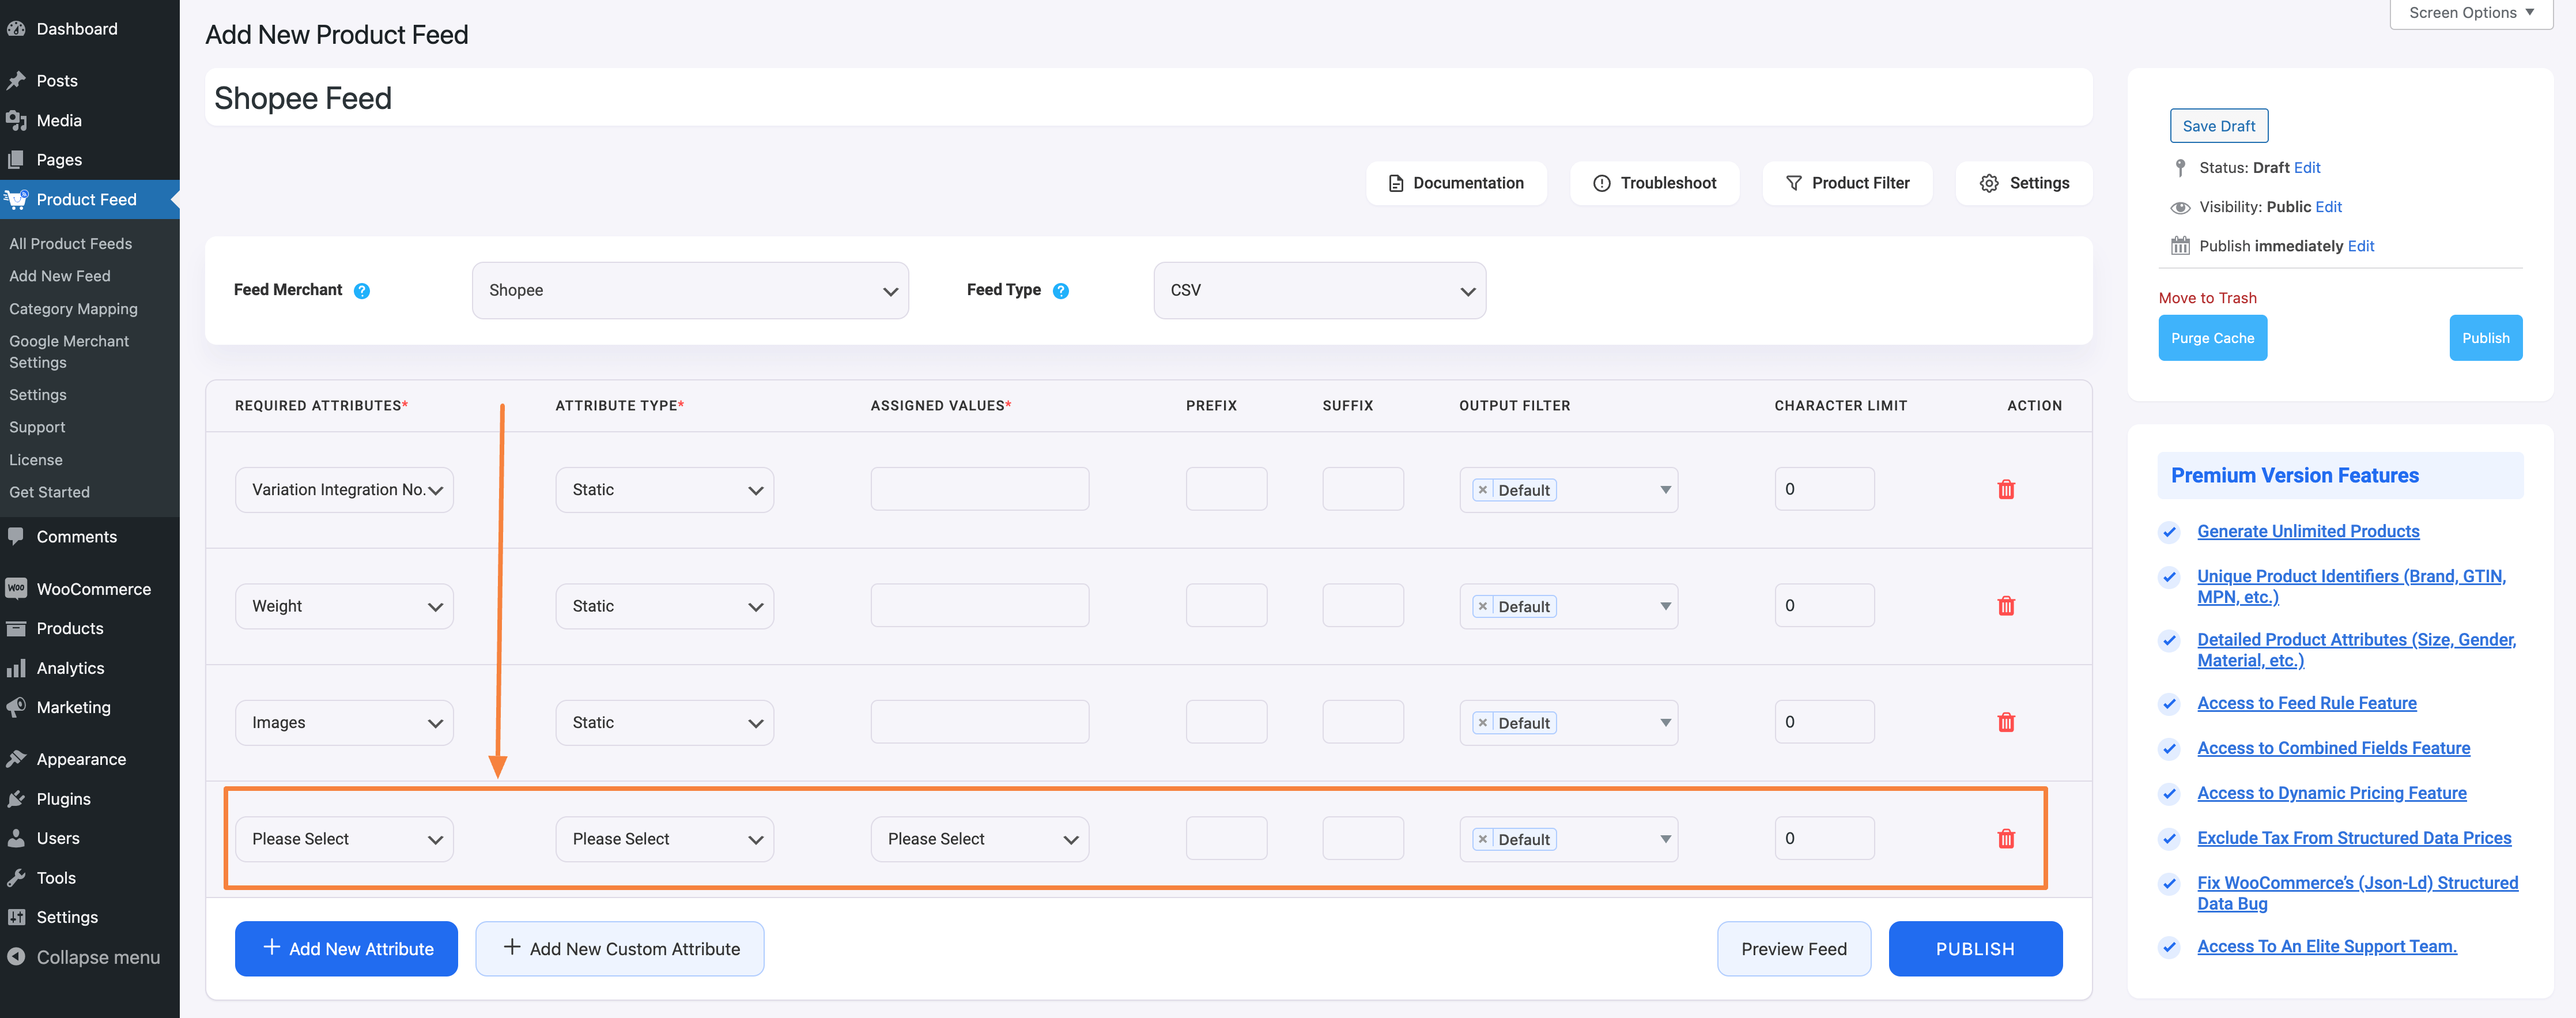Click the Dashboard gauge icon in sidebar

pos(16,29)
